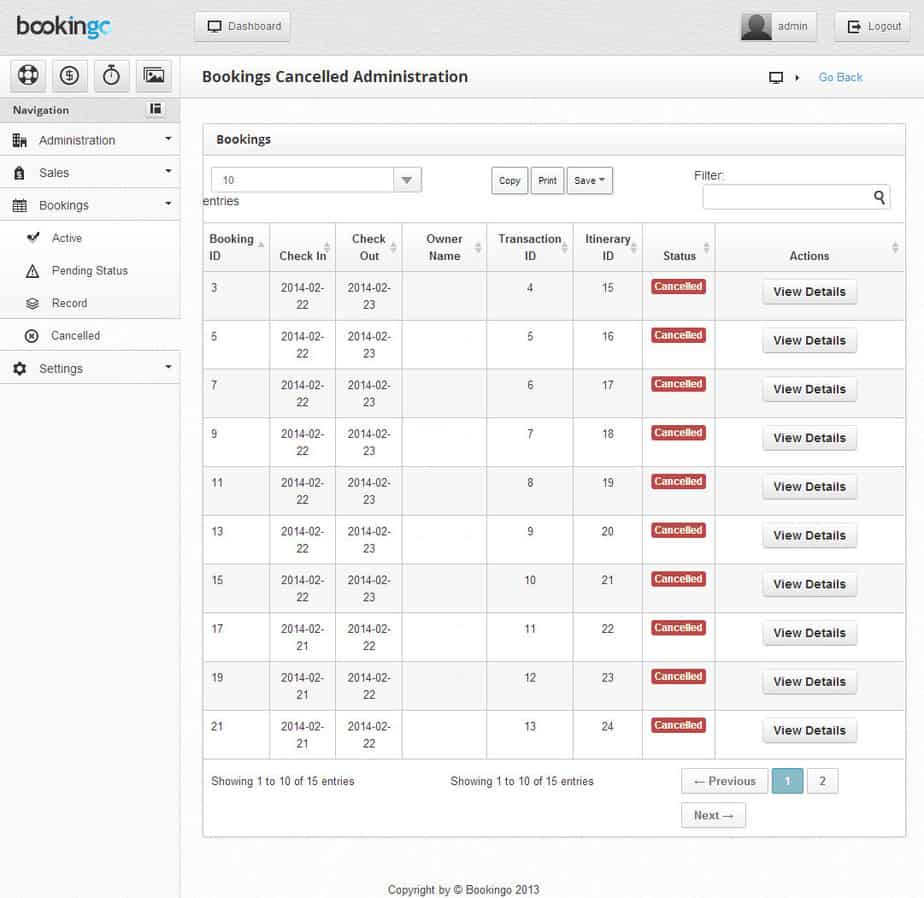Click the monitor icon beside Go Back
This screenshot has width=924, height=898.
pos(776,77)
